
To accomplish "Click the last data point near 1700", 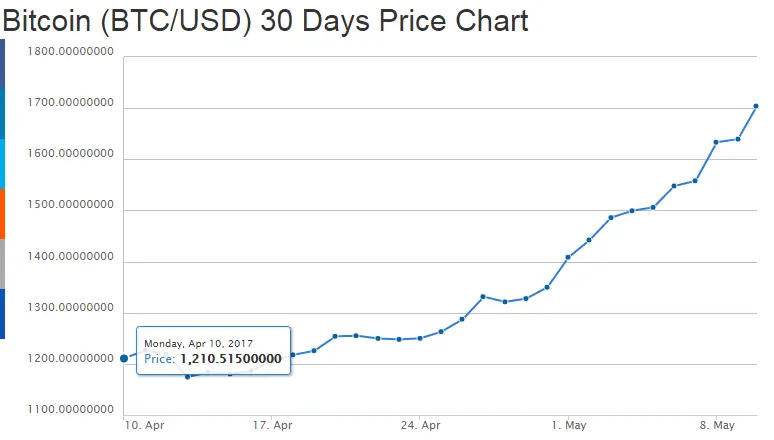I will click(756, 106).
